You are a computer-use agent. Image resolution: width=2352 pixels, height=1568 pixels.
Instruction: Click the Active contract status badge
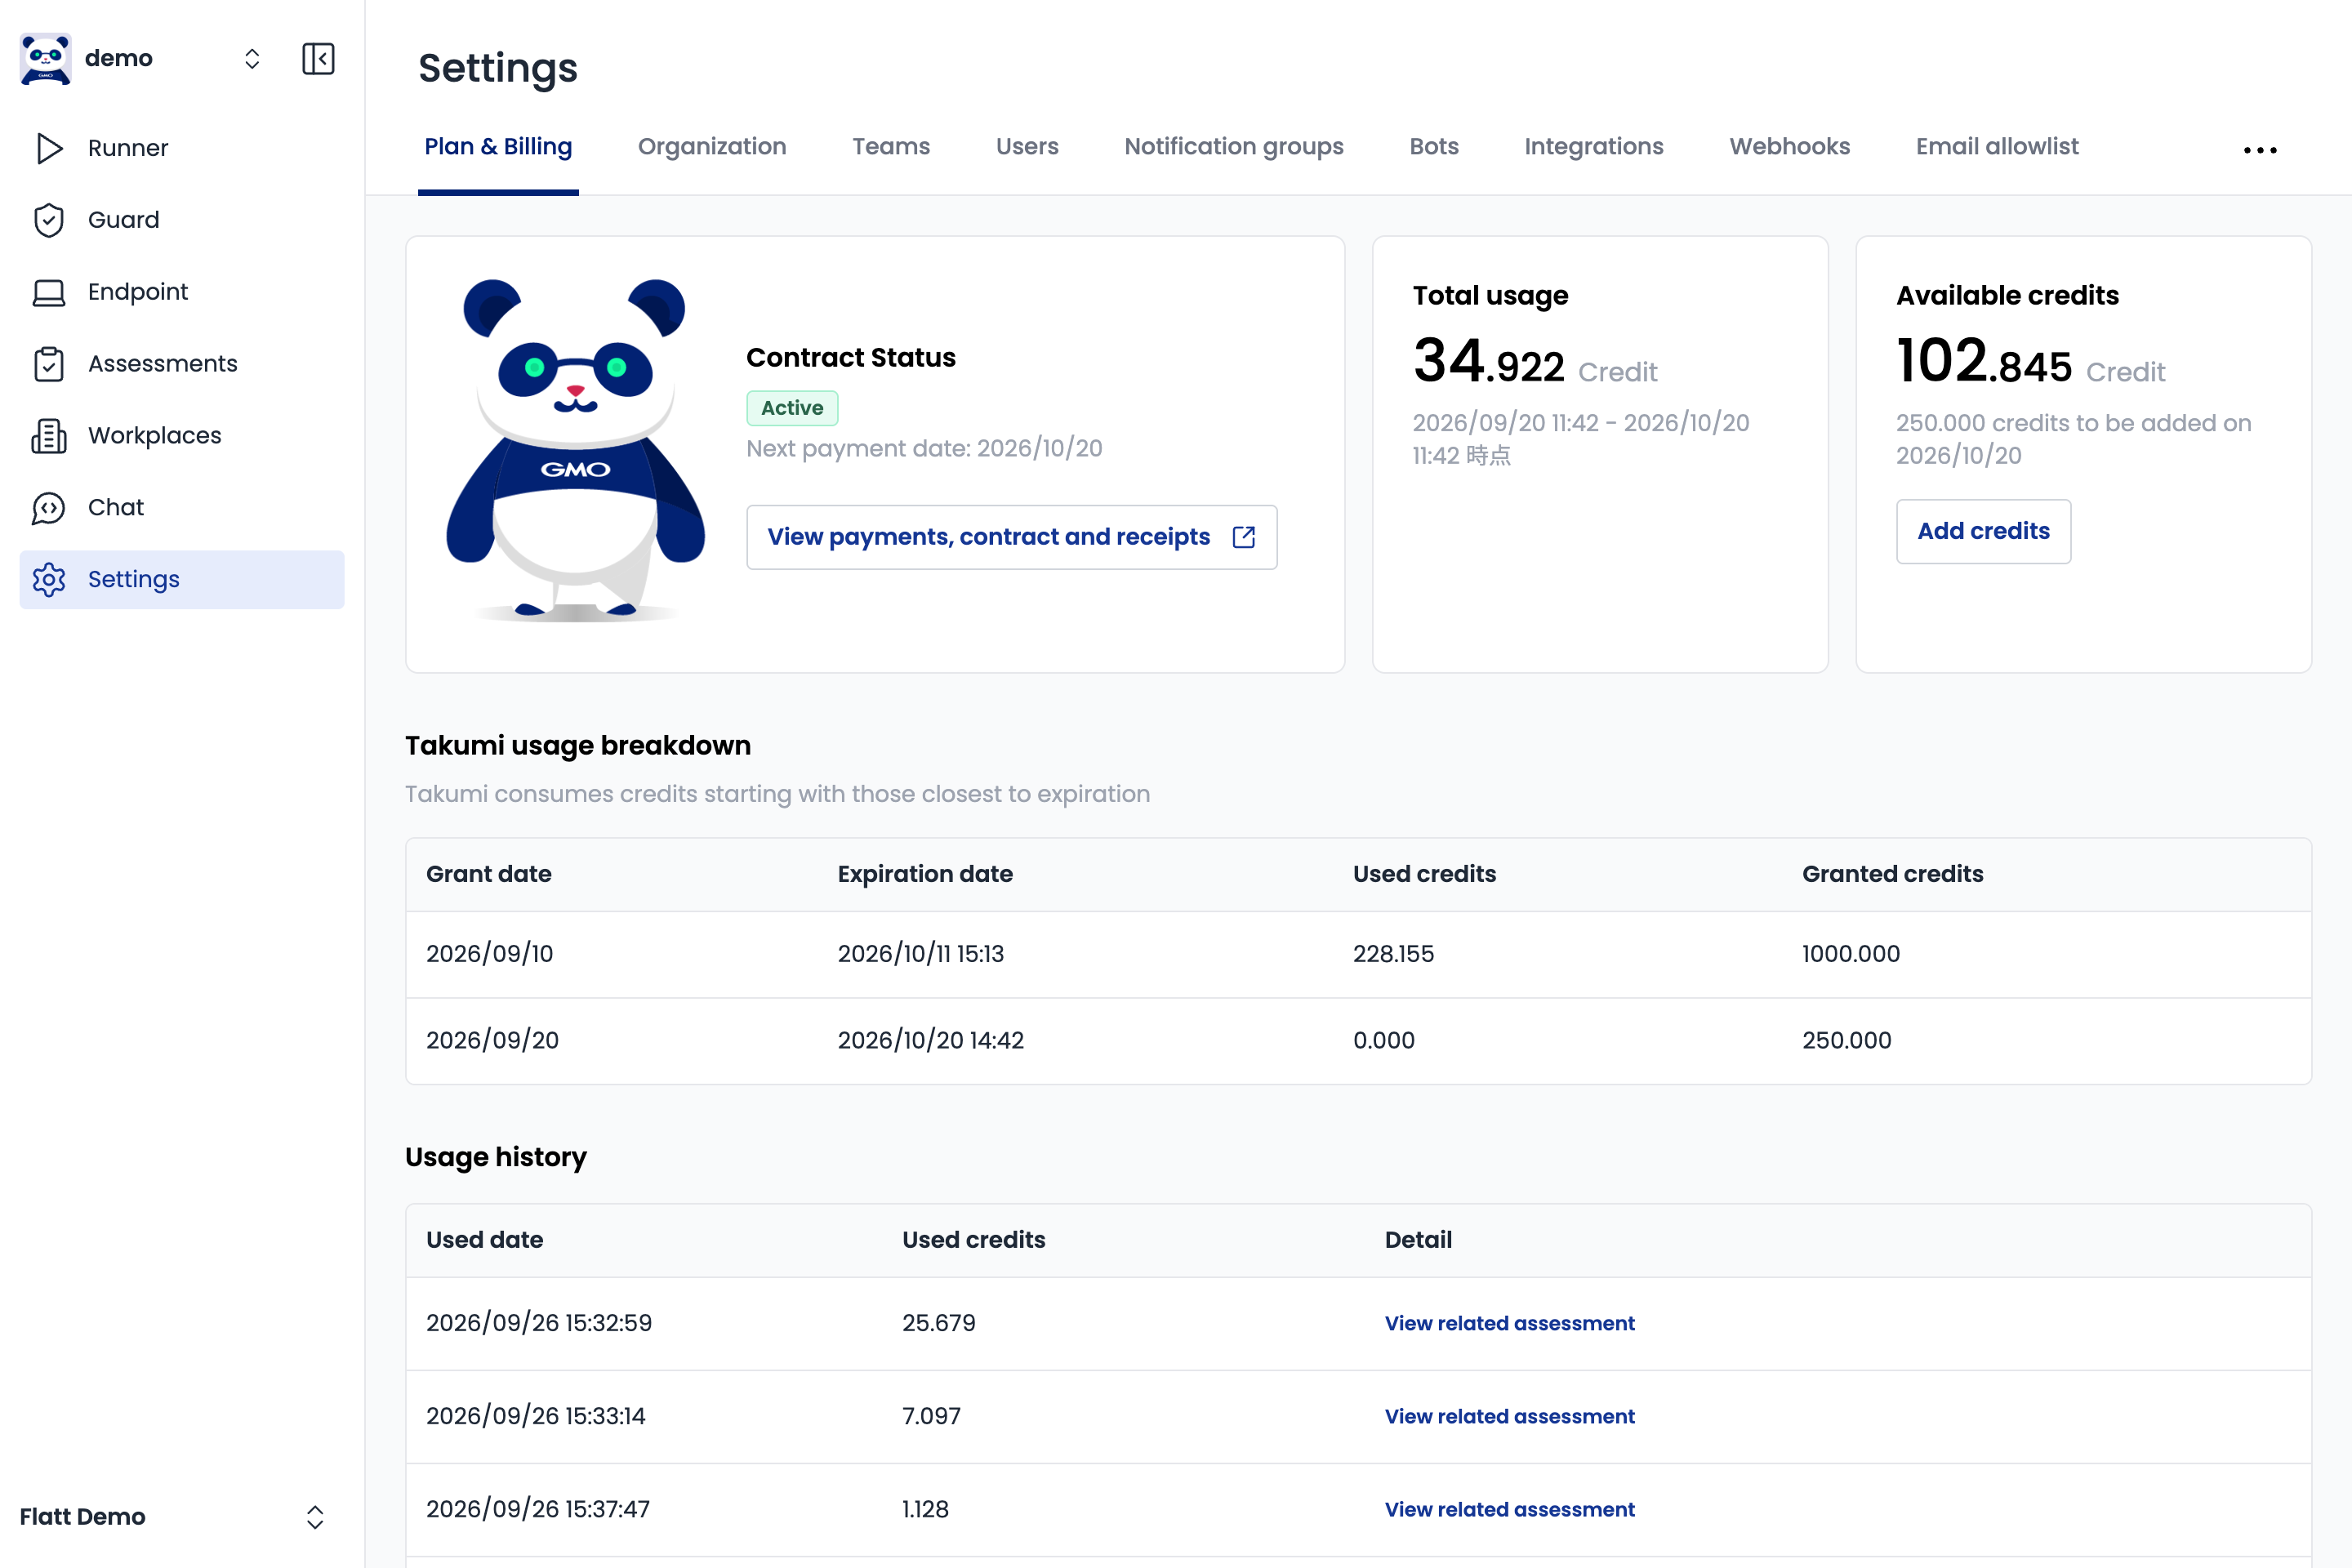point(792,408)
